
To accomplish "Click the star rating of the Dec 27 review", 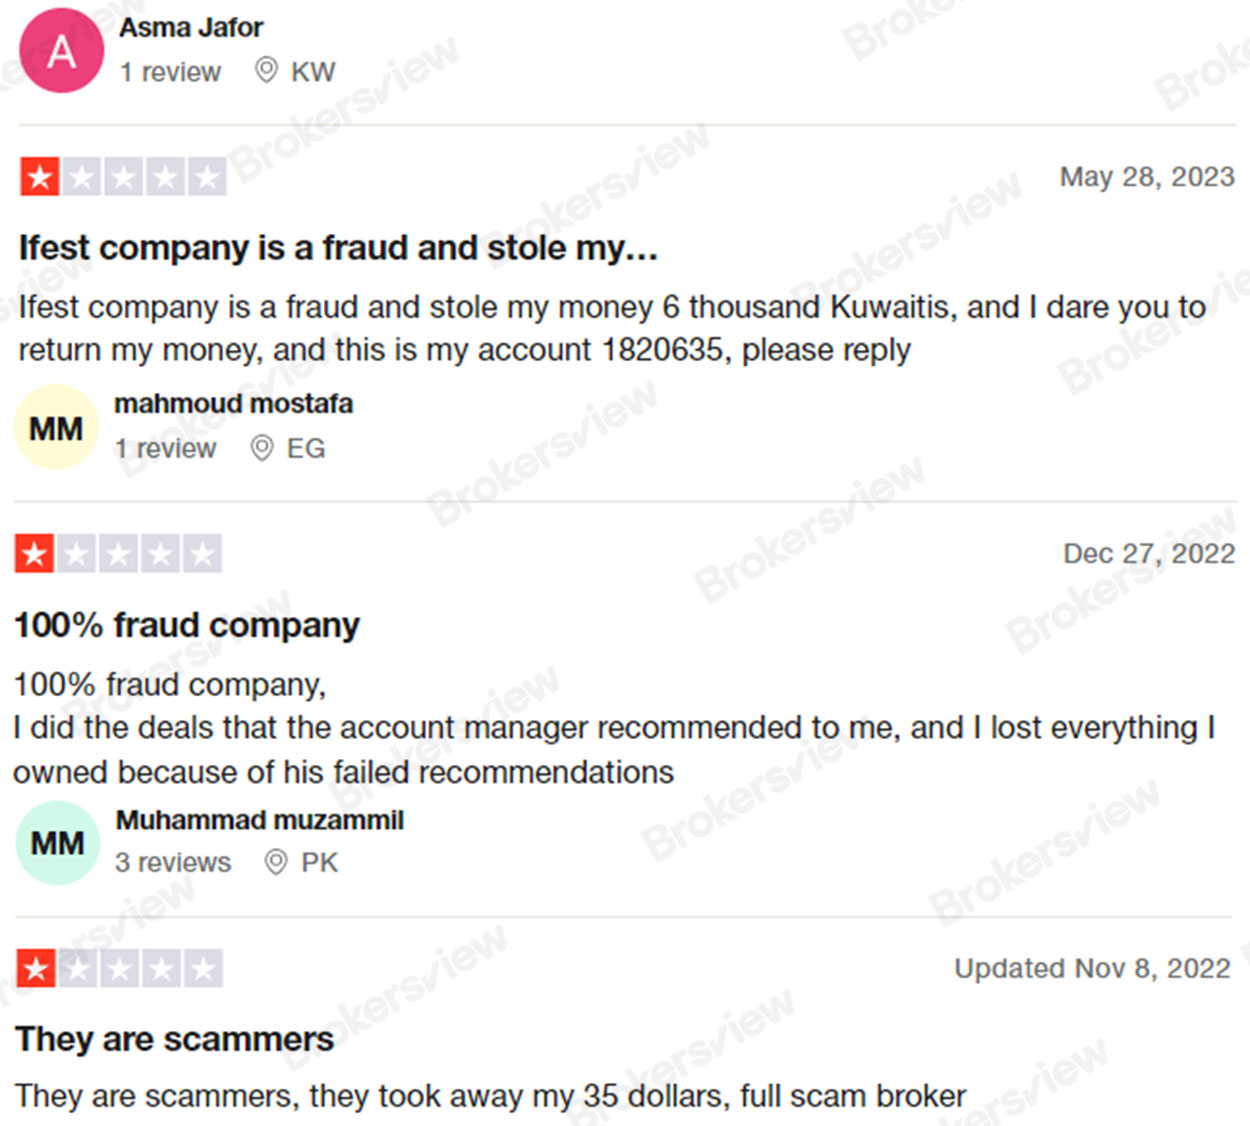I will tap(120, 552).
